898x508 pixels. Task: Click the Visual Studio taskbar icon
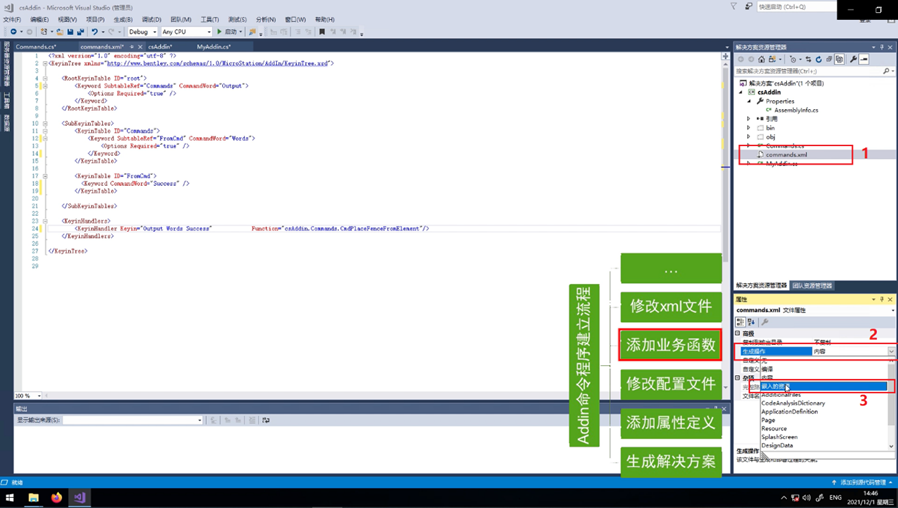pyautogui.click(x=80, y=497)
